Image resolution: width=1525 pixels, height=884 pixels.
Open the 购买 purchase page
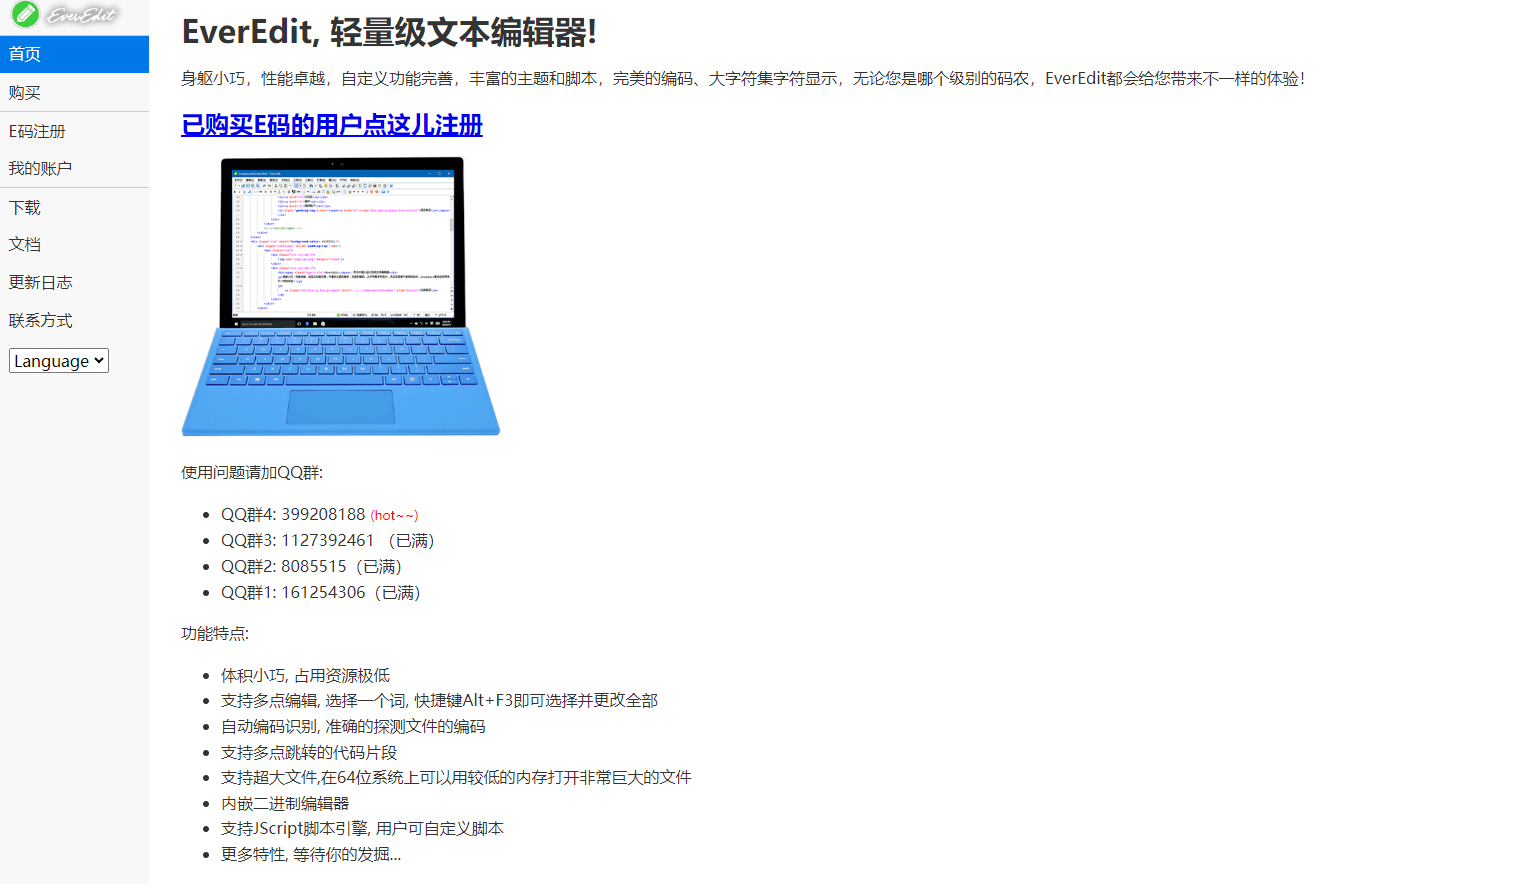coord(23,92)
